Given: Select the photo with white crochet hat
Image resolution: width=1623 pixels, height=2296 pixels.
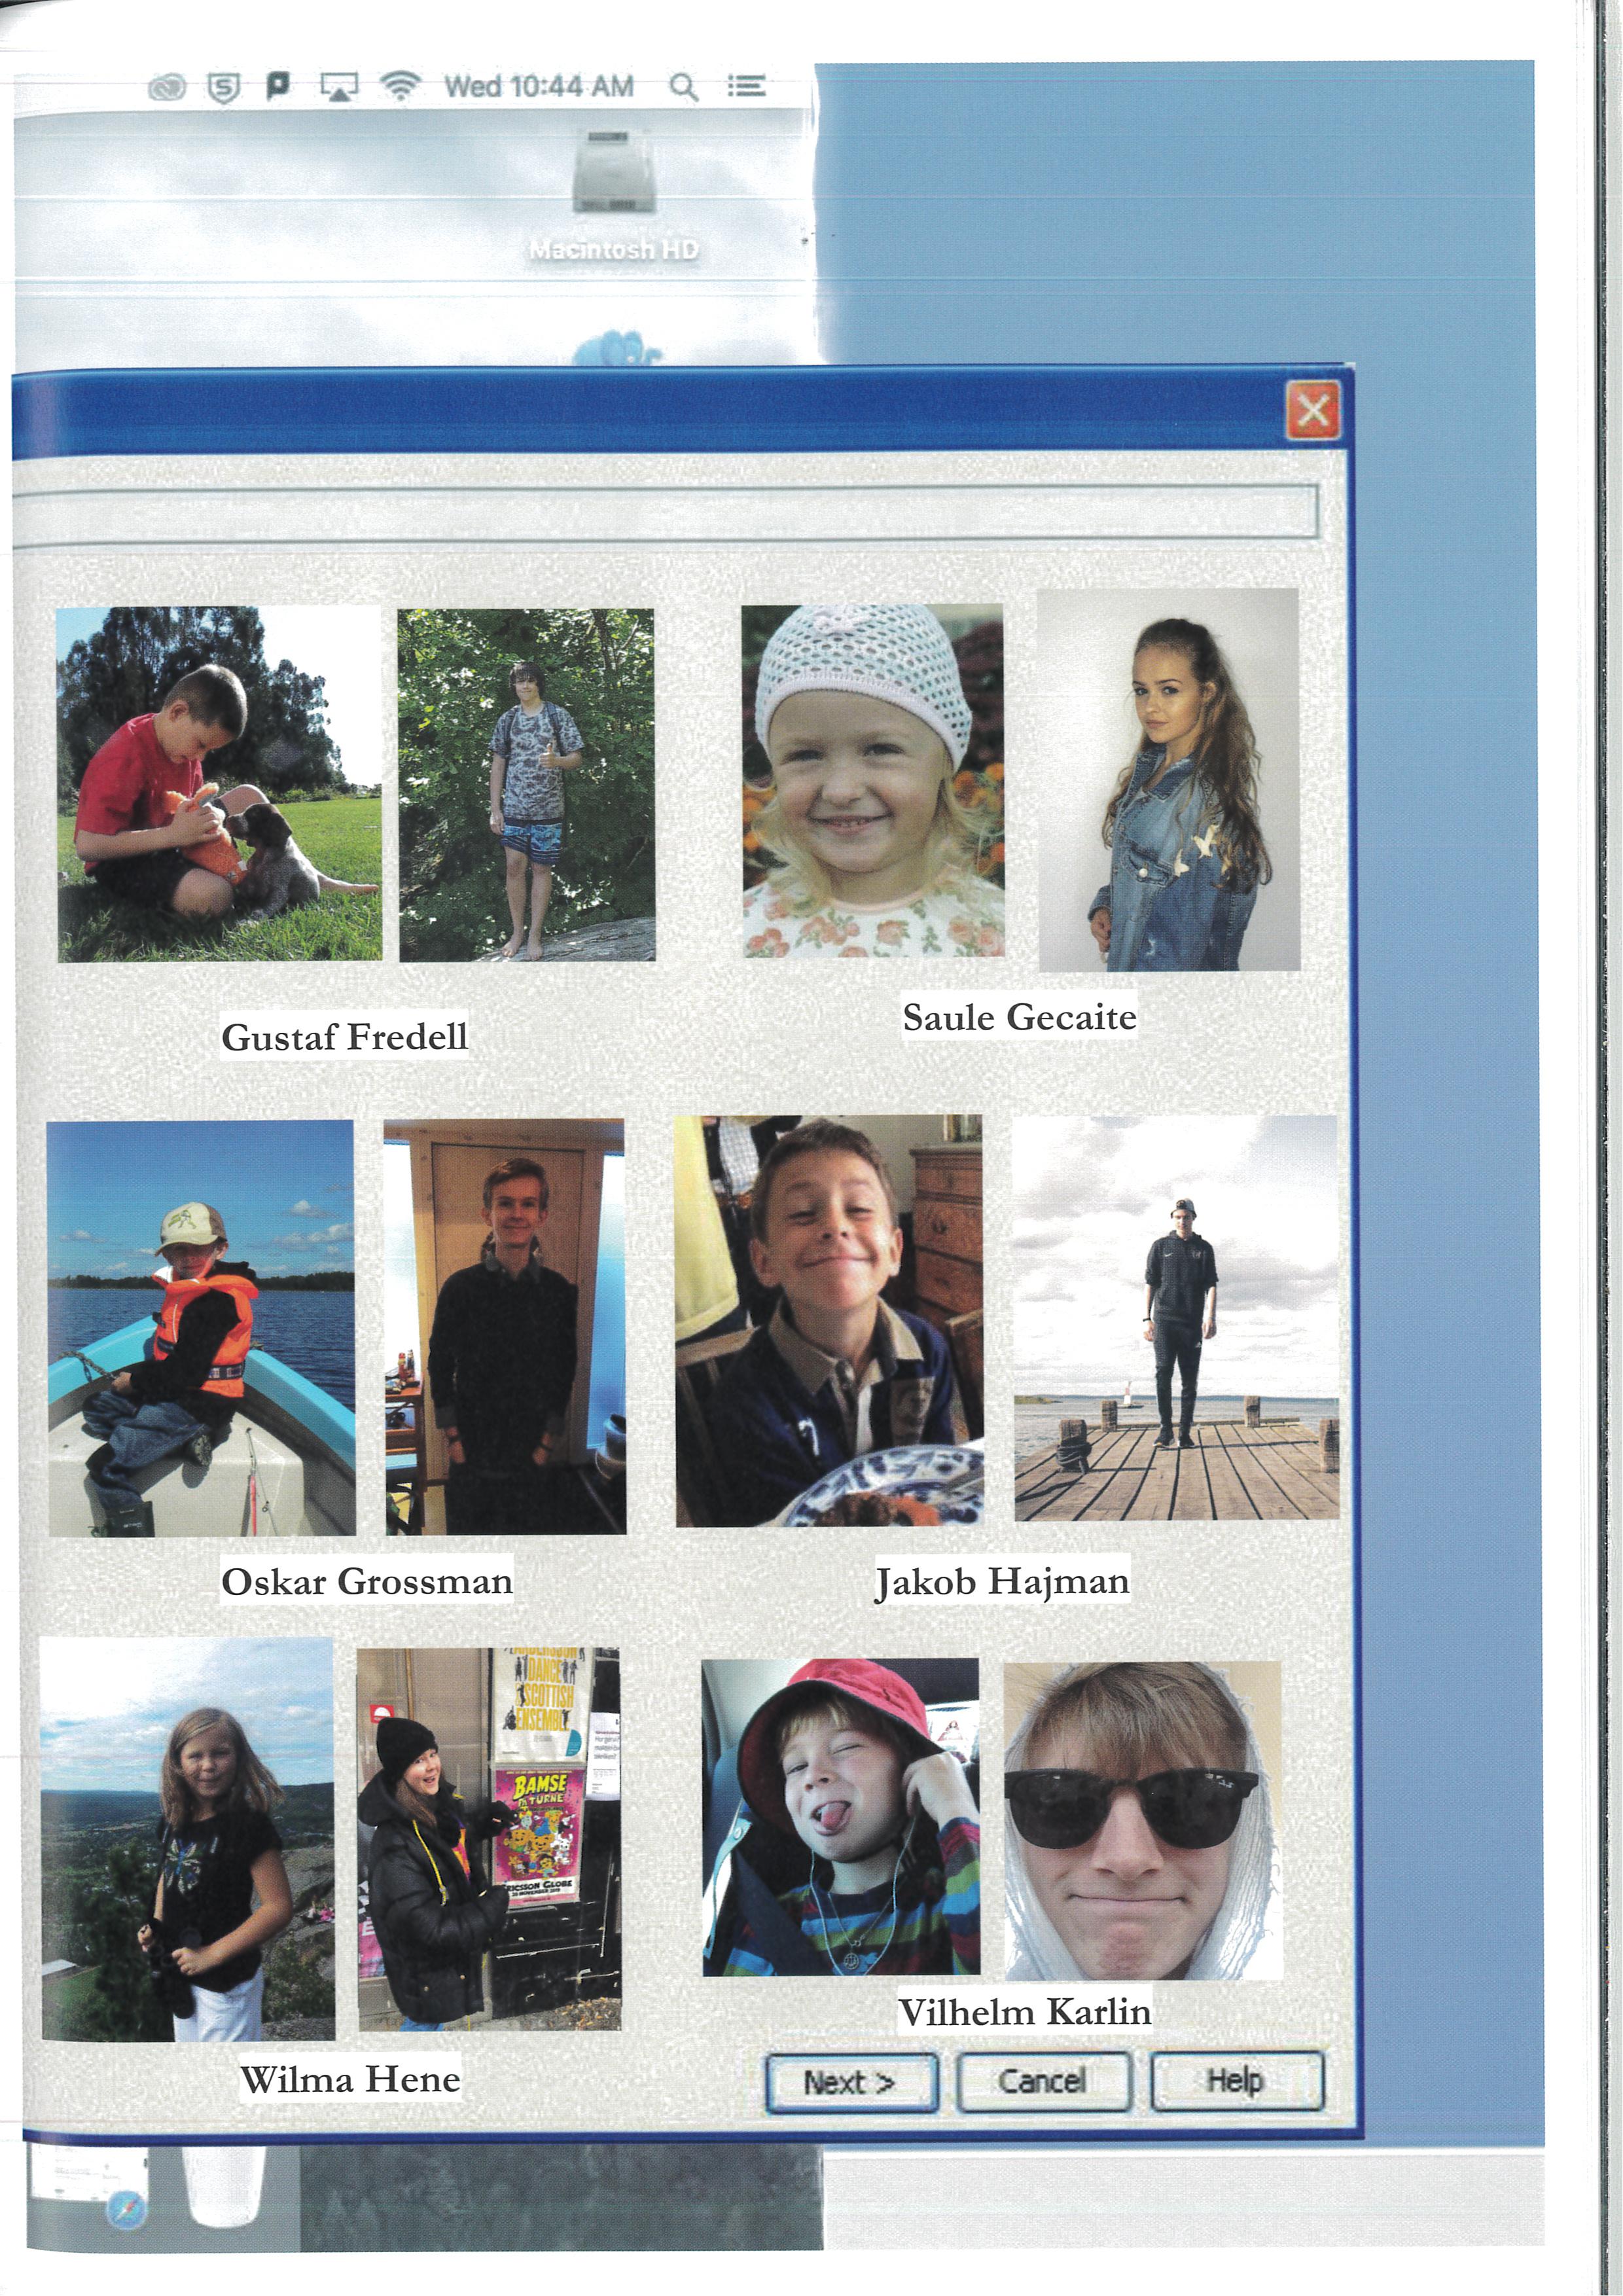Looking at the screenshot, I should point(872,781).
